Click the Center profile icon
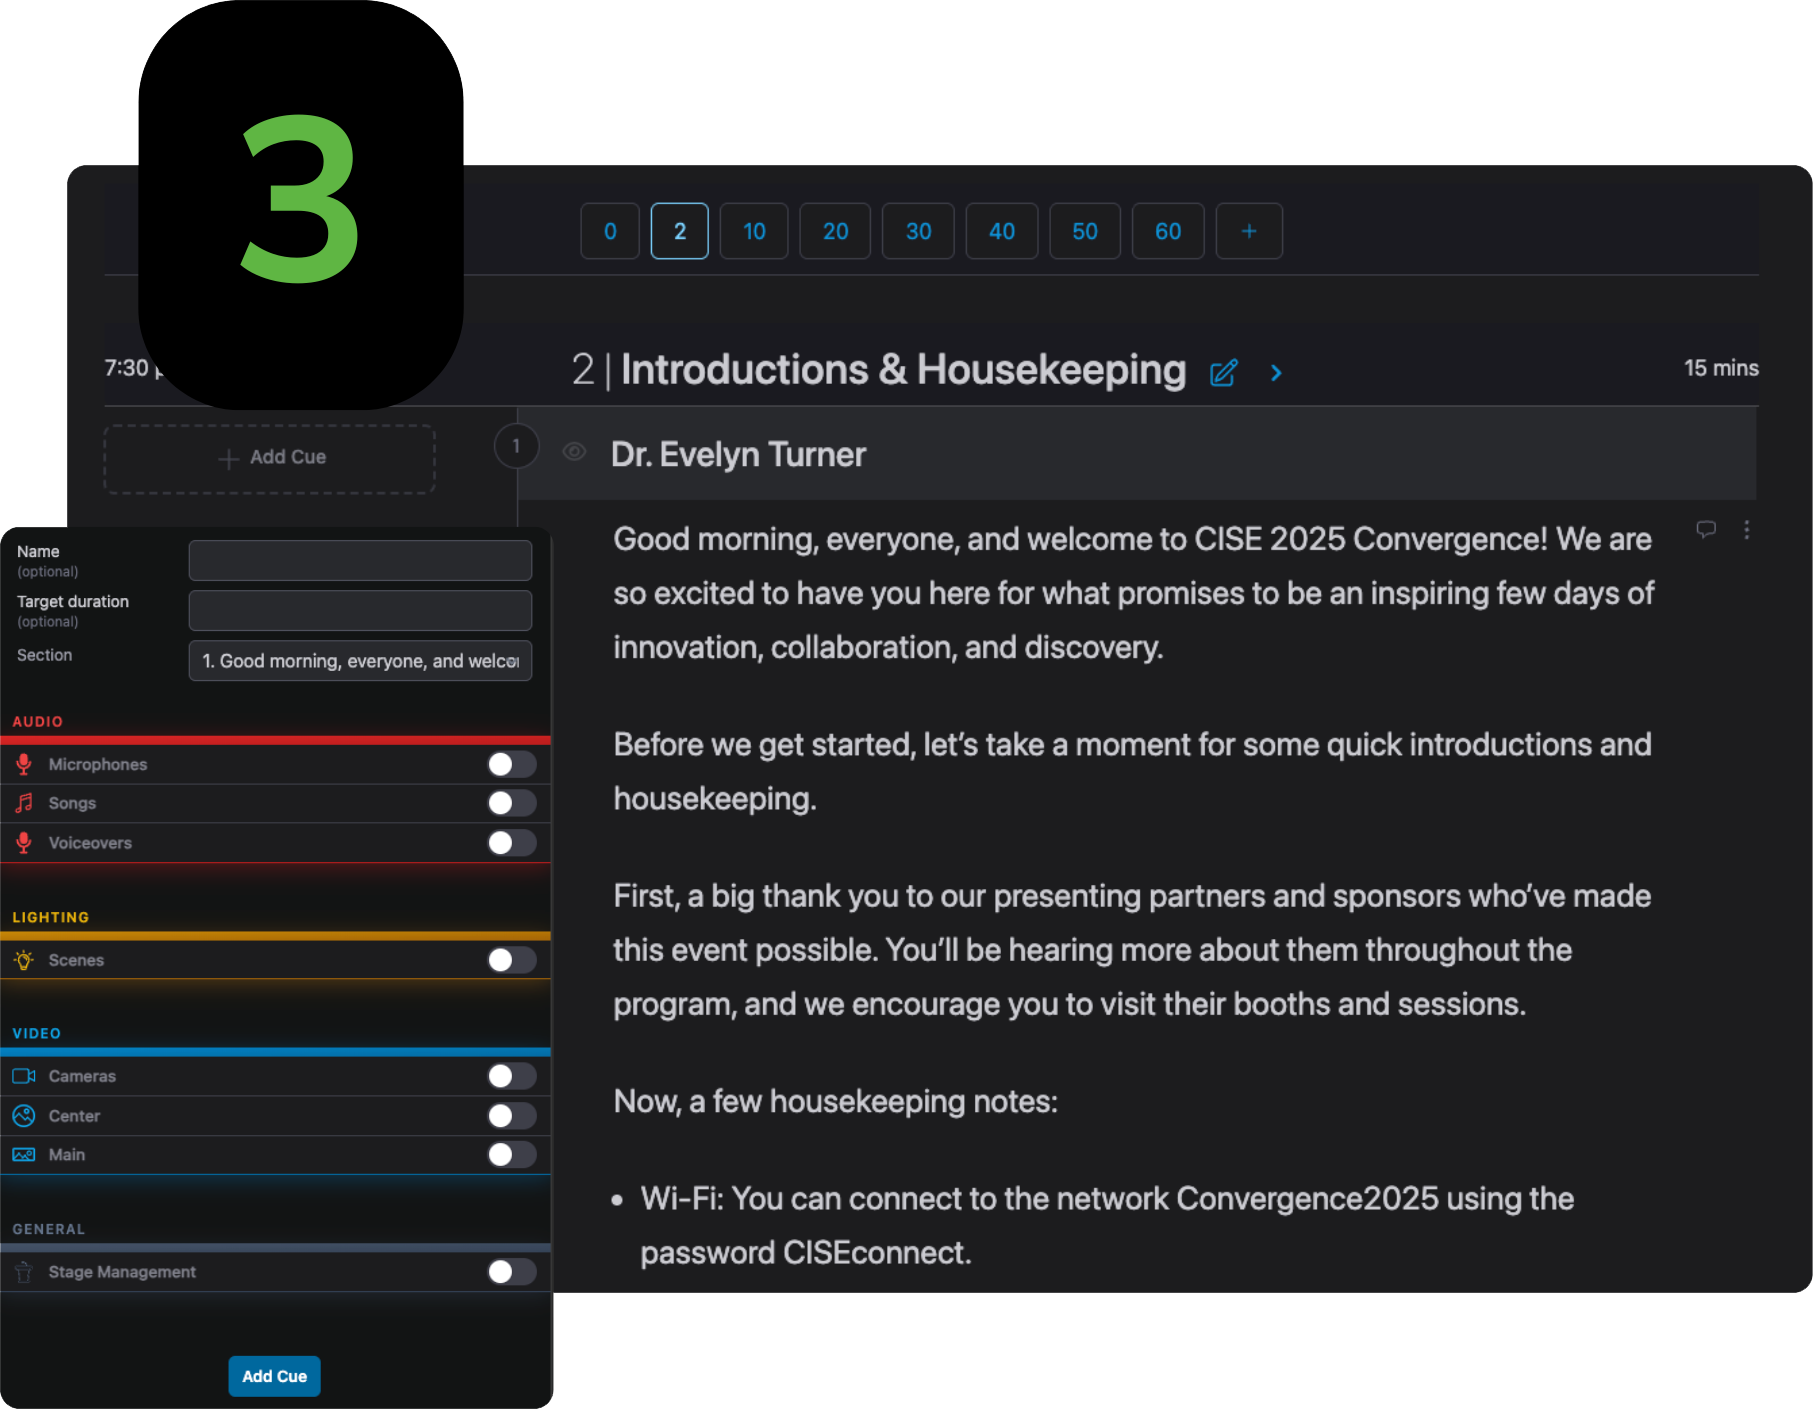This screenshot has height=1409, width=1813. point(24,1116)
